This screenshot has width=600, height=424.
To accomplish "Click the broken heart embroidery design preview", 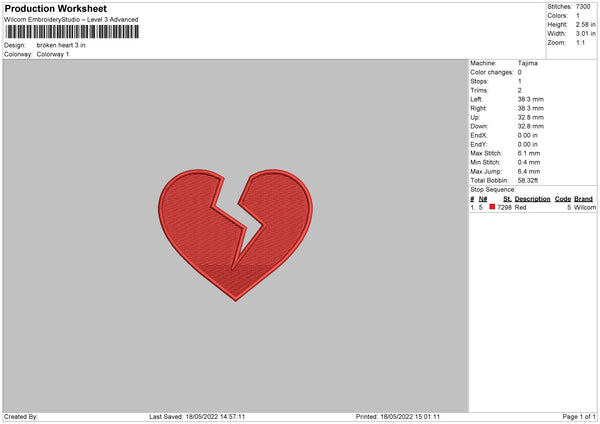I will pyautogui.click(x=235, y=235).
